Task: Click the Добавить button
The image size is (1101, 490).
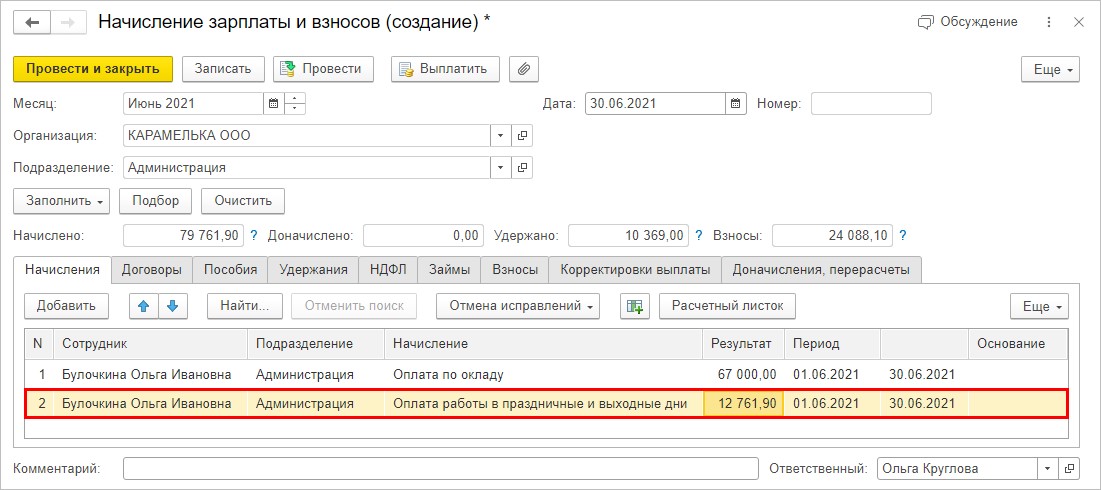Action: [x=66, y=306]
